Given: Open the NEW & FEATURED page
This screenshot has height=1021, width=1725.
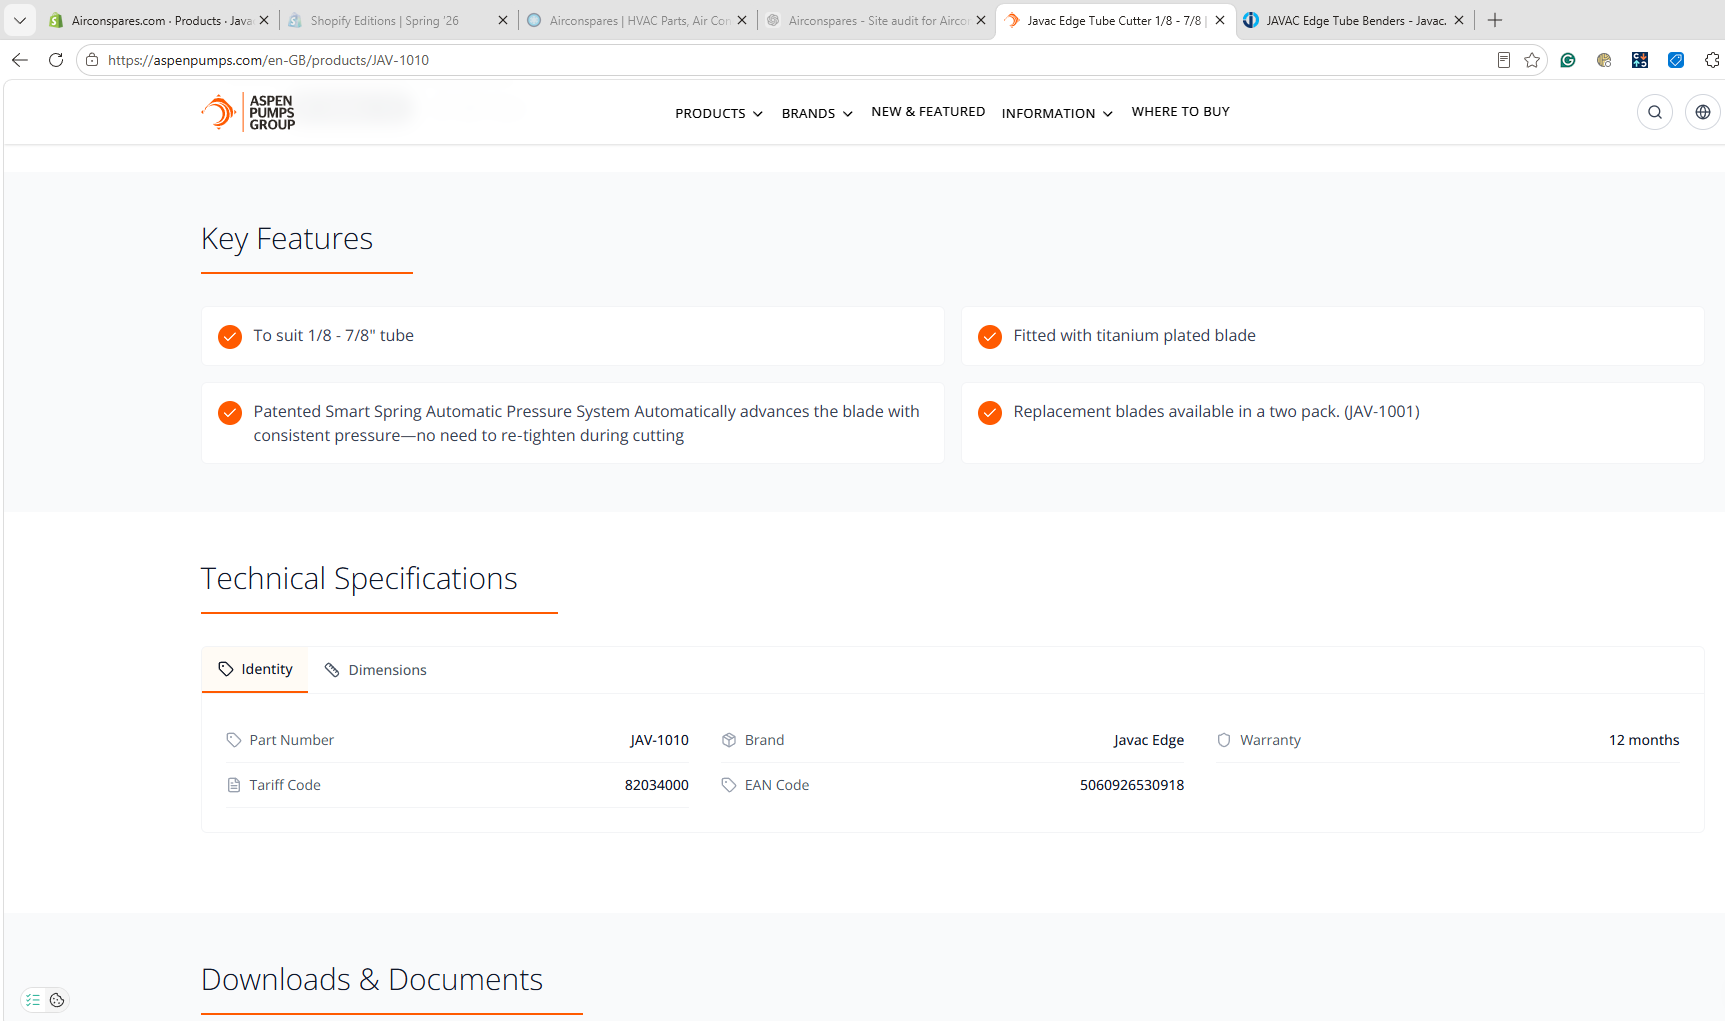Looking at the screenshot, I should coord(928,112).
